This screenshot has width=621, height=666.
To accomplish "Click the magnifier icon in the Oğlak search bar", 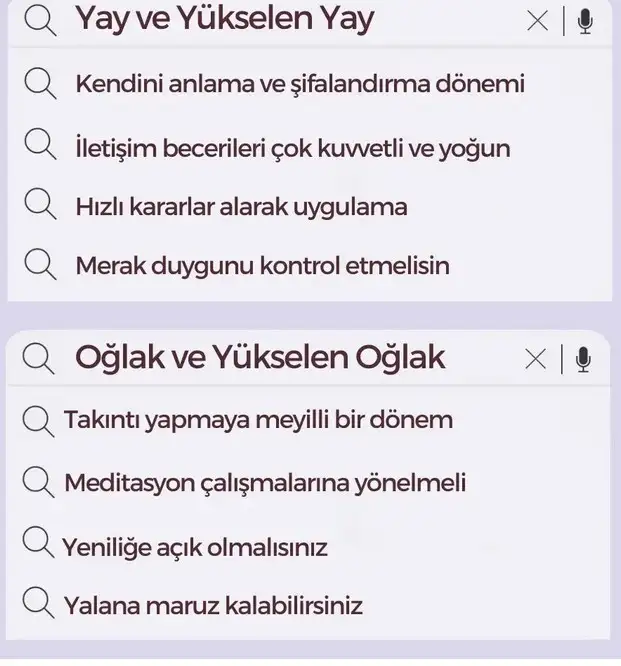I will pyautogui.click(x=38, y=359).
